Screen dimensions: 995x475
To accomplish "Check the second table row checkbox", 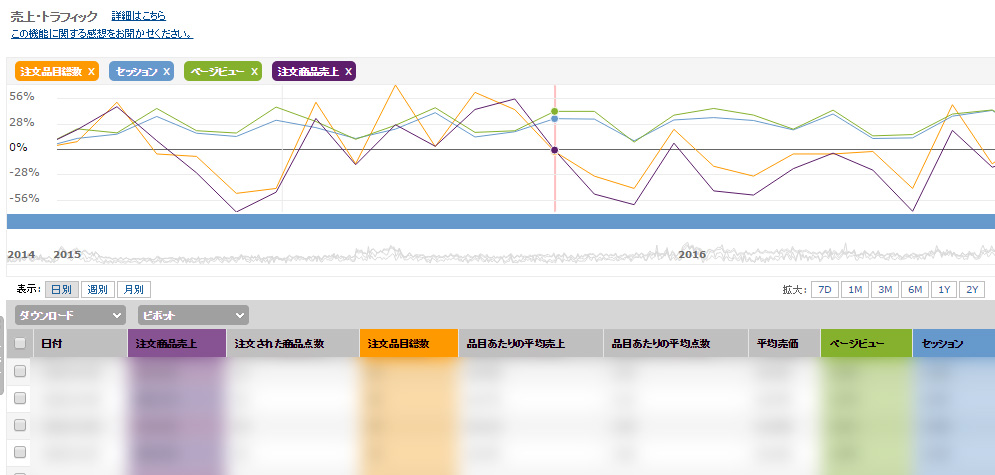I will click(x=20, y=398).
